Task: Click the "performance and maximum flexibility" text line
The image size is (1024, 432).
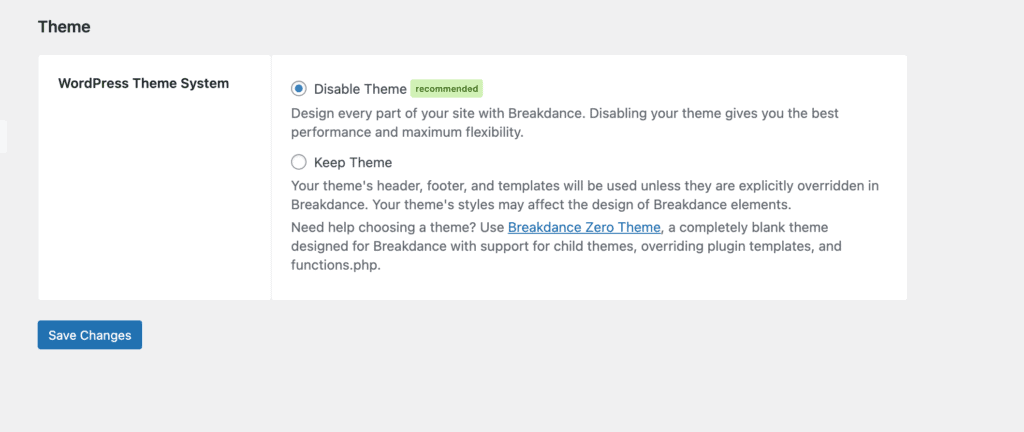Action: click(x=408, y=132)
